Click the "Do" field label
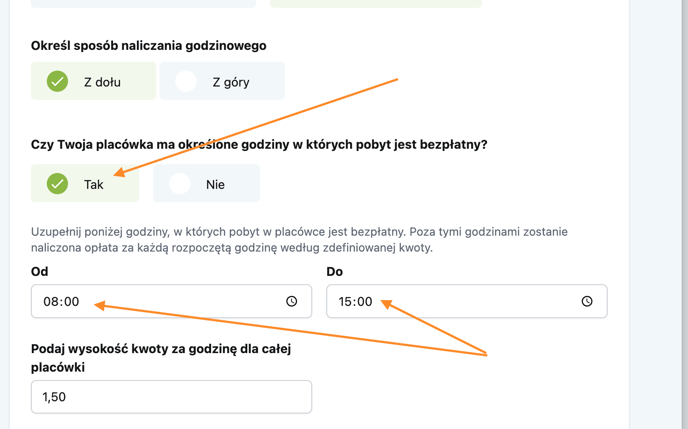The width and height of the screenshot is (688, 429). [x=334, y=272]
